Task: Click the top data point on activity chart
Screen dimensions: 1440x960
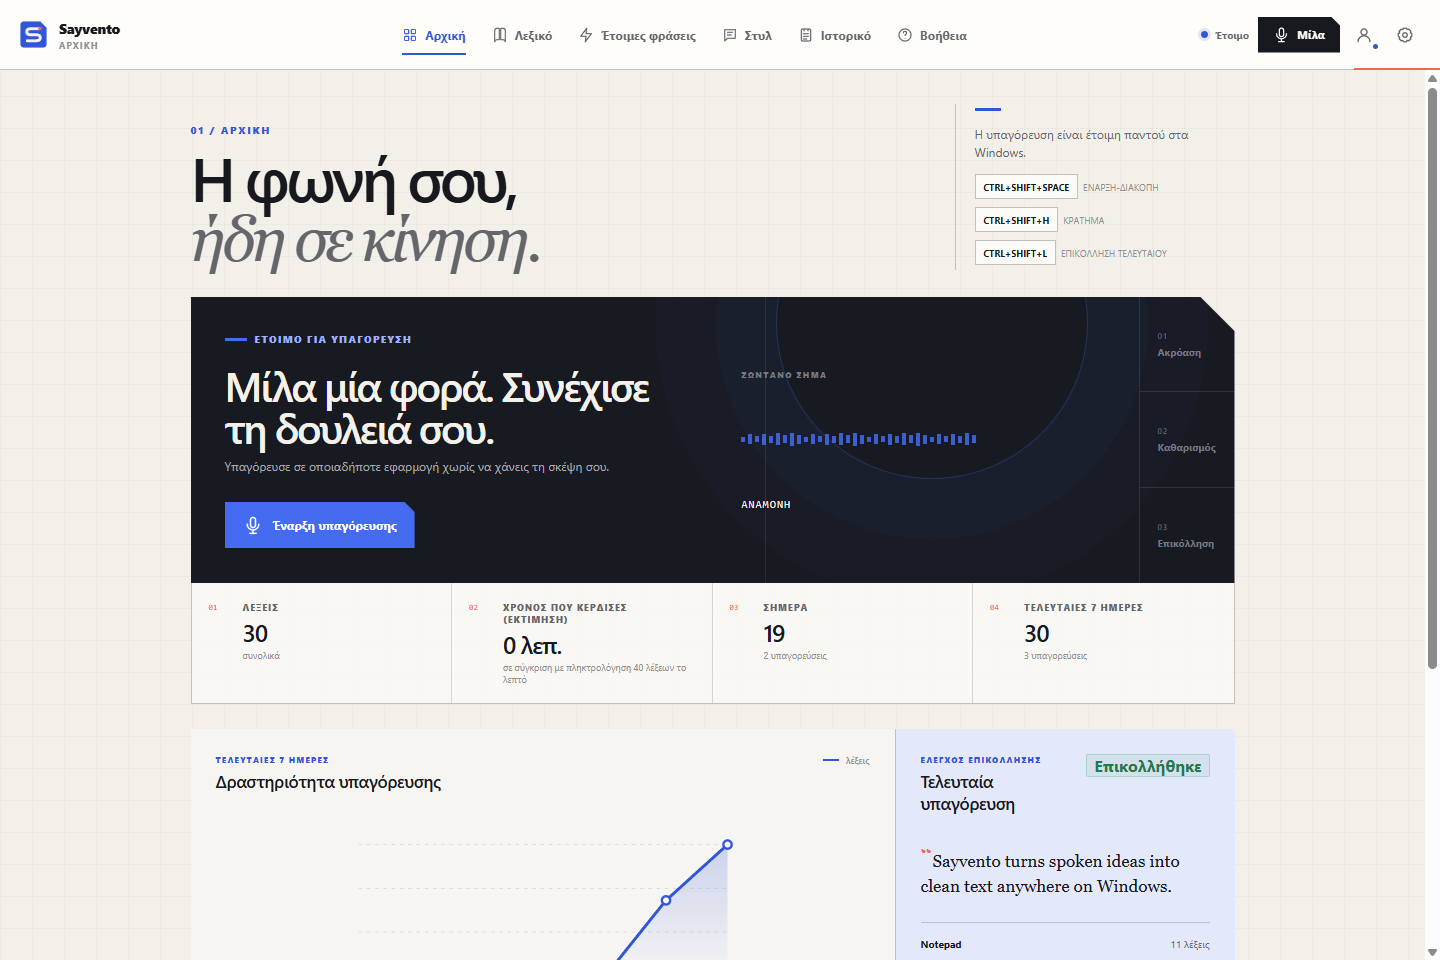Action: pos(727,845)
